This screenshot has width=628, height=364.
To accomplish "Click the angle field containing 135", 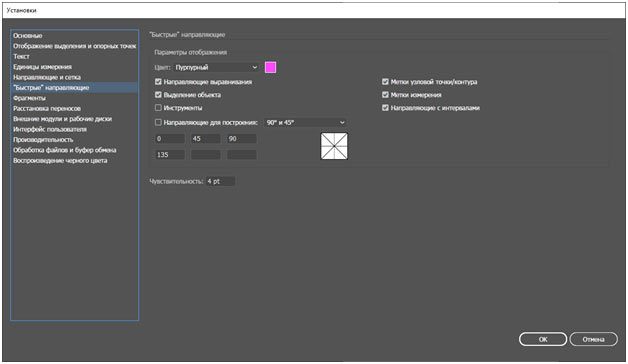I will [170, 155].
